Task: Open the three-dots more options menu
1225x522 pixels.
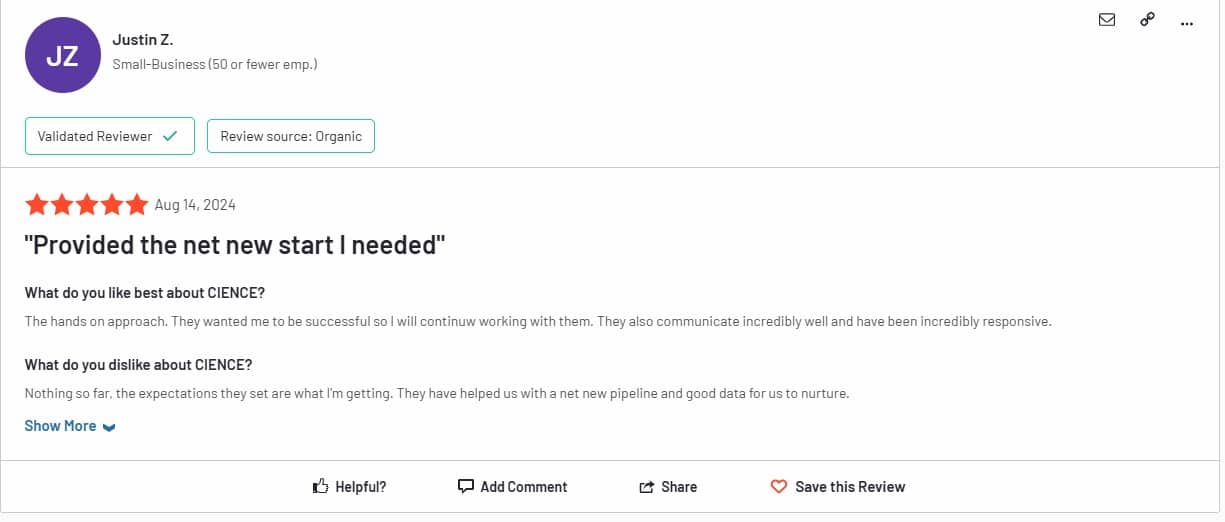Action: click(x=1187, y=22)
